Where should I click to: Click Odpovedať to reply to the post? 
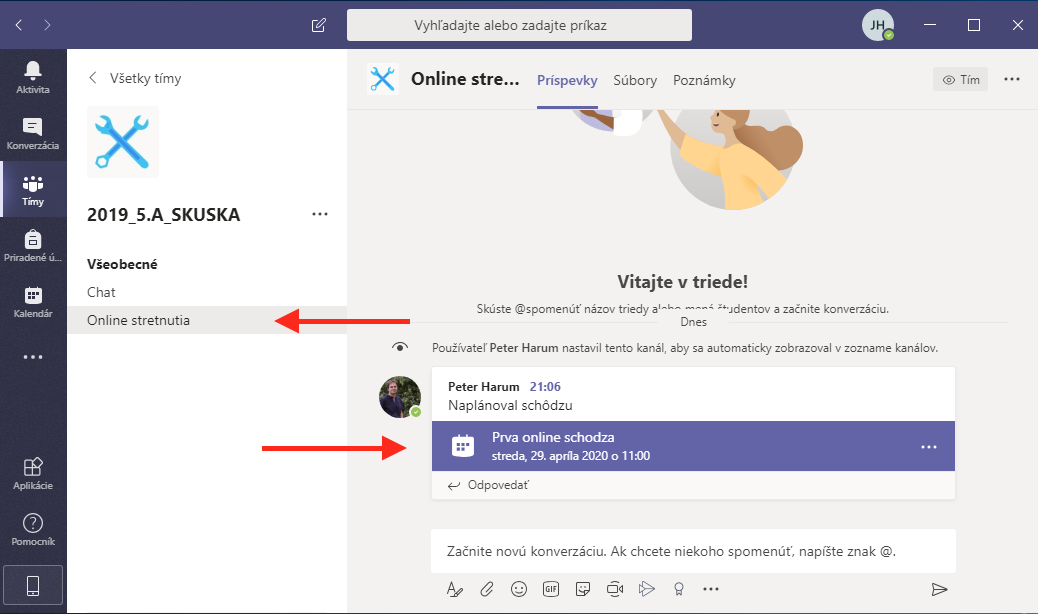coord(489,485)
